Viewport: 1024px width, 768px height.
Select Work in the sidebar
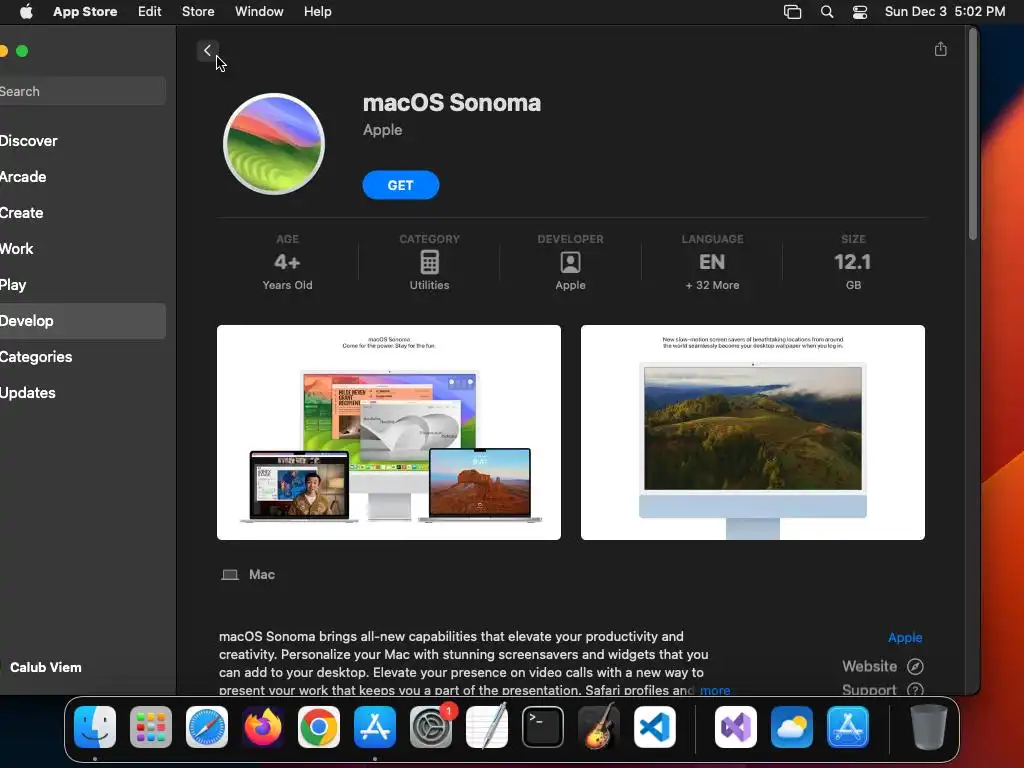[x=83, y=249]
